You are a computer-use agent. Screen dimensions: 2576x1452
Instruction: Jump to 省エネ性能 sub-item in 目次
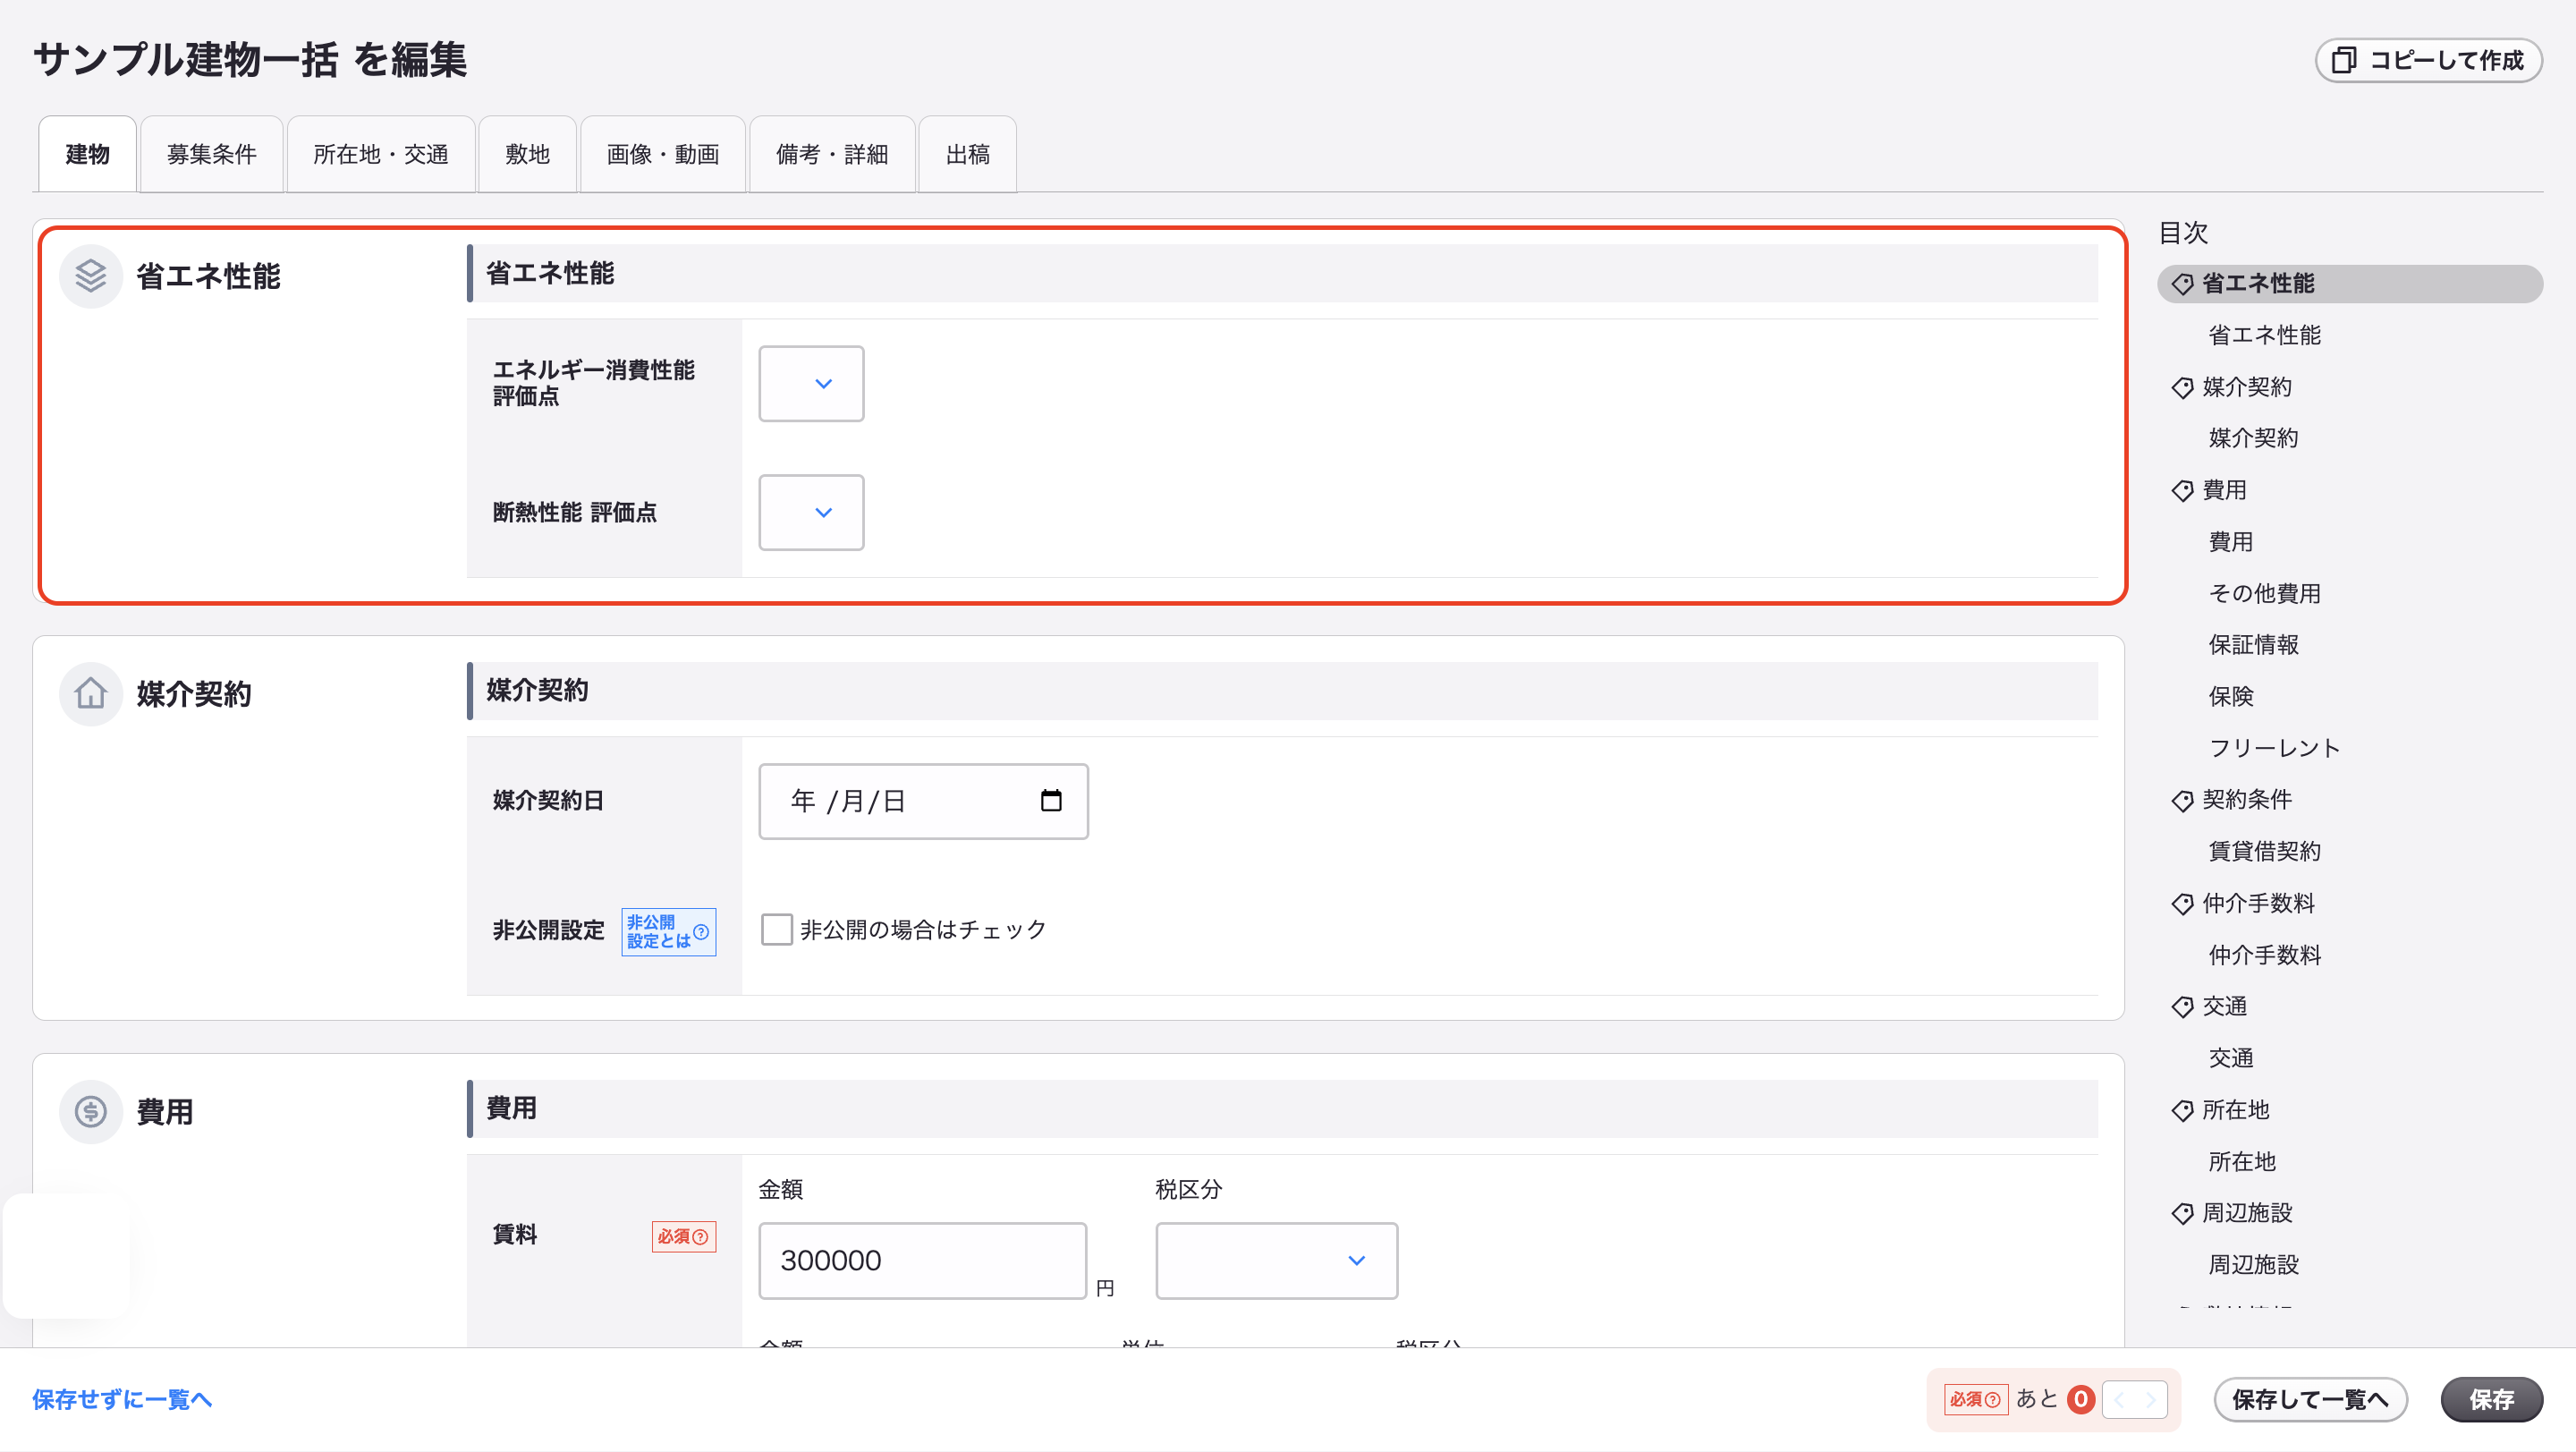point(2264,335)
